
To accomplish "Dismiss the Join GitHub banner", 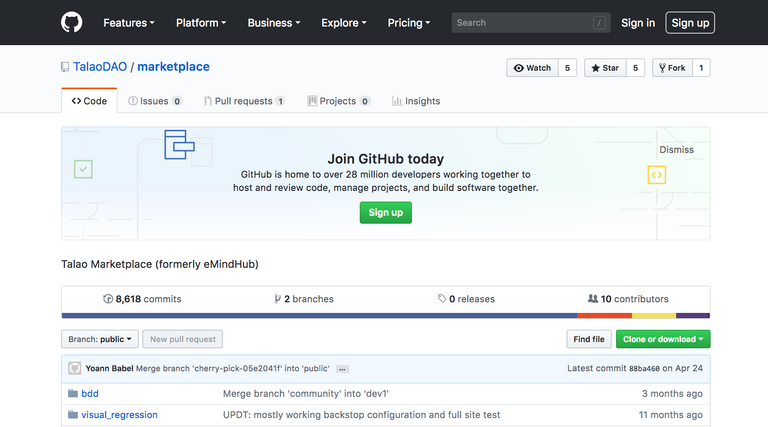I will 676,150.
